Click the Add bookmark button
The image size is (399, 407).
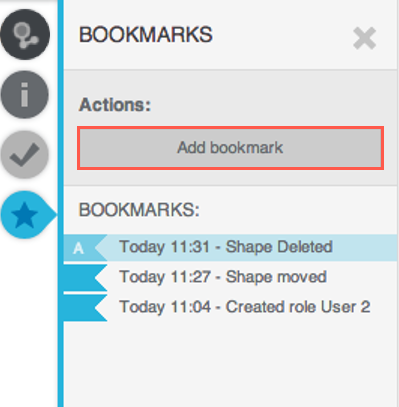230,148
